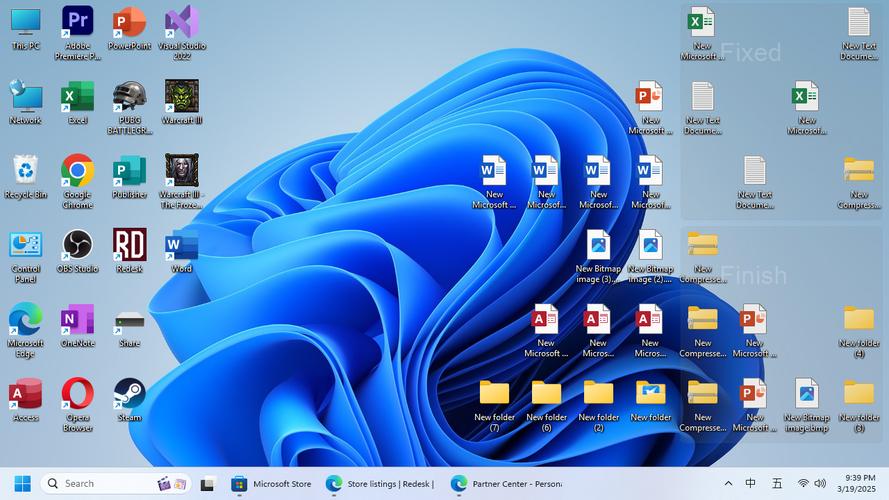Open This PC desktop icon
Viewport: 889px width, 500px height.
click(x=26, y=29)
